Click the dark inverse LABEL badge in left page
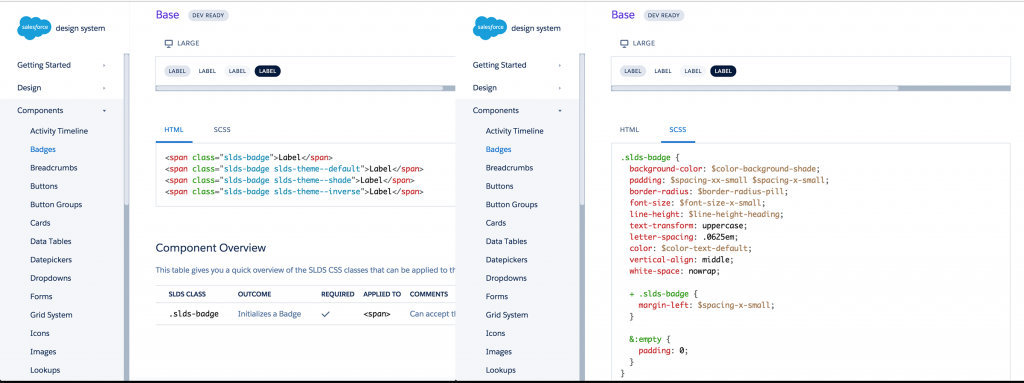The height and width of the screenshot is (383, 1024). [x=268, y=71]
